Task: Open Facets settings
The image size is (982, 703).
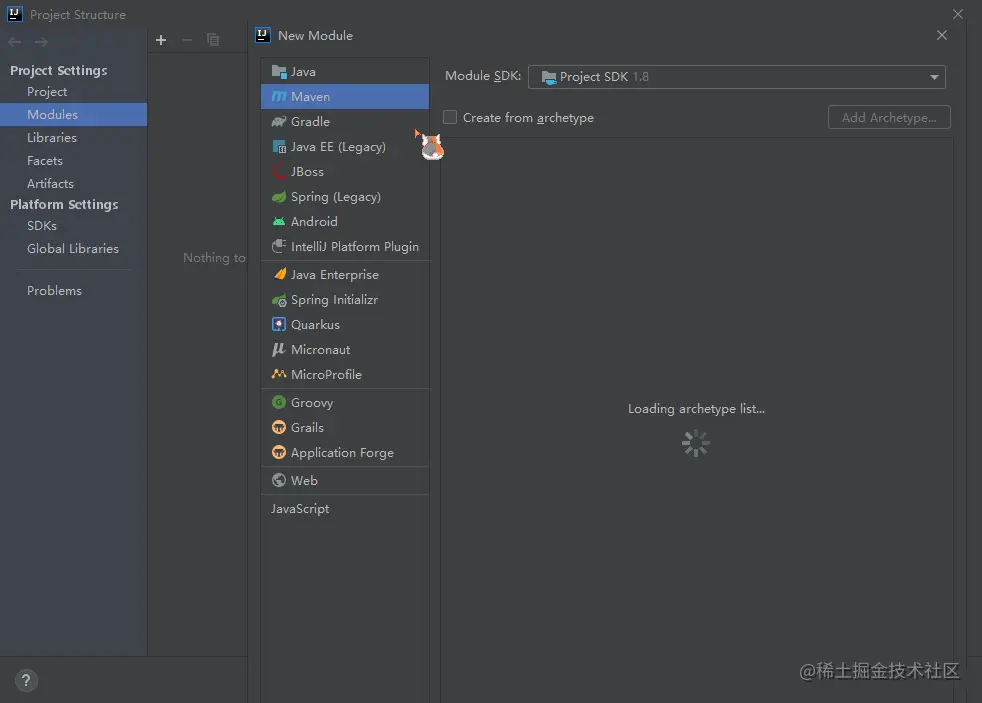Action: pyautogui.click(x=45, y=161)
